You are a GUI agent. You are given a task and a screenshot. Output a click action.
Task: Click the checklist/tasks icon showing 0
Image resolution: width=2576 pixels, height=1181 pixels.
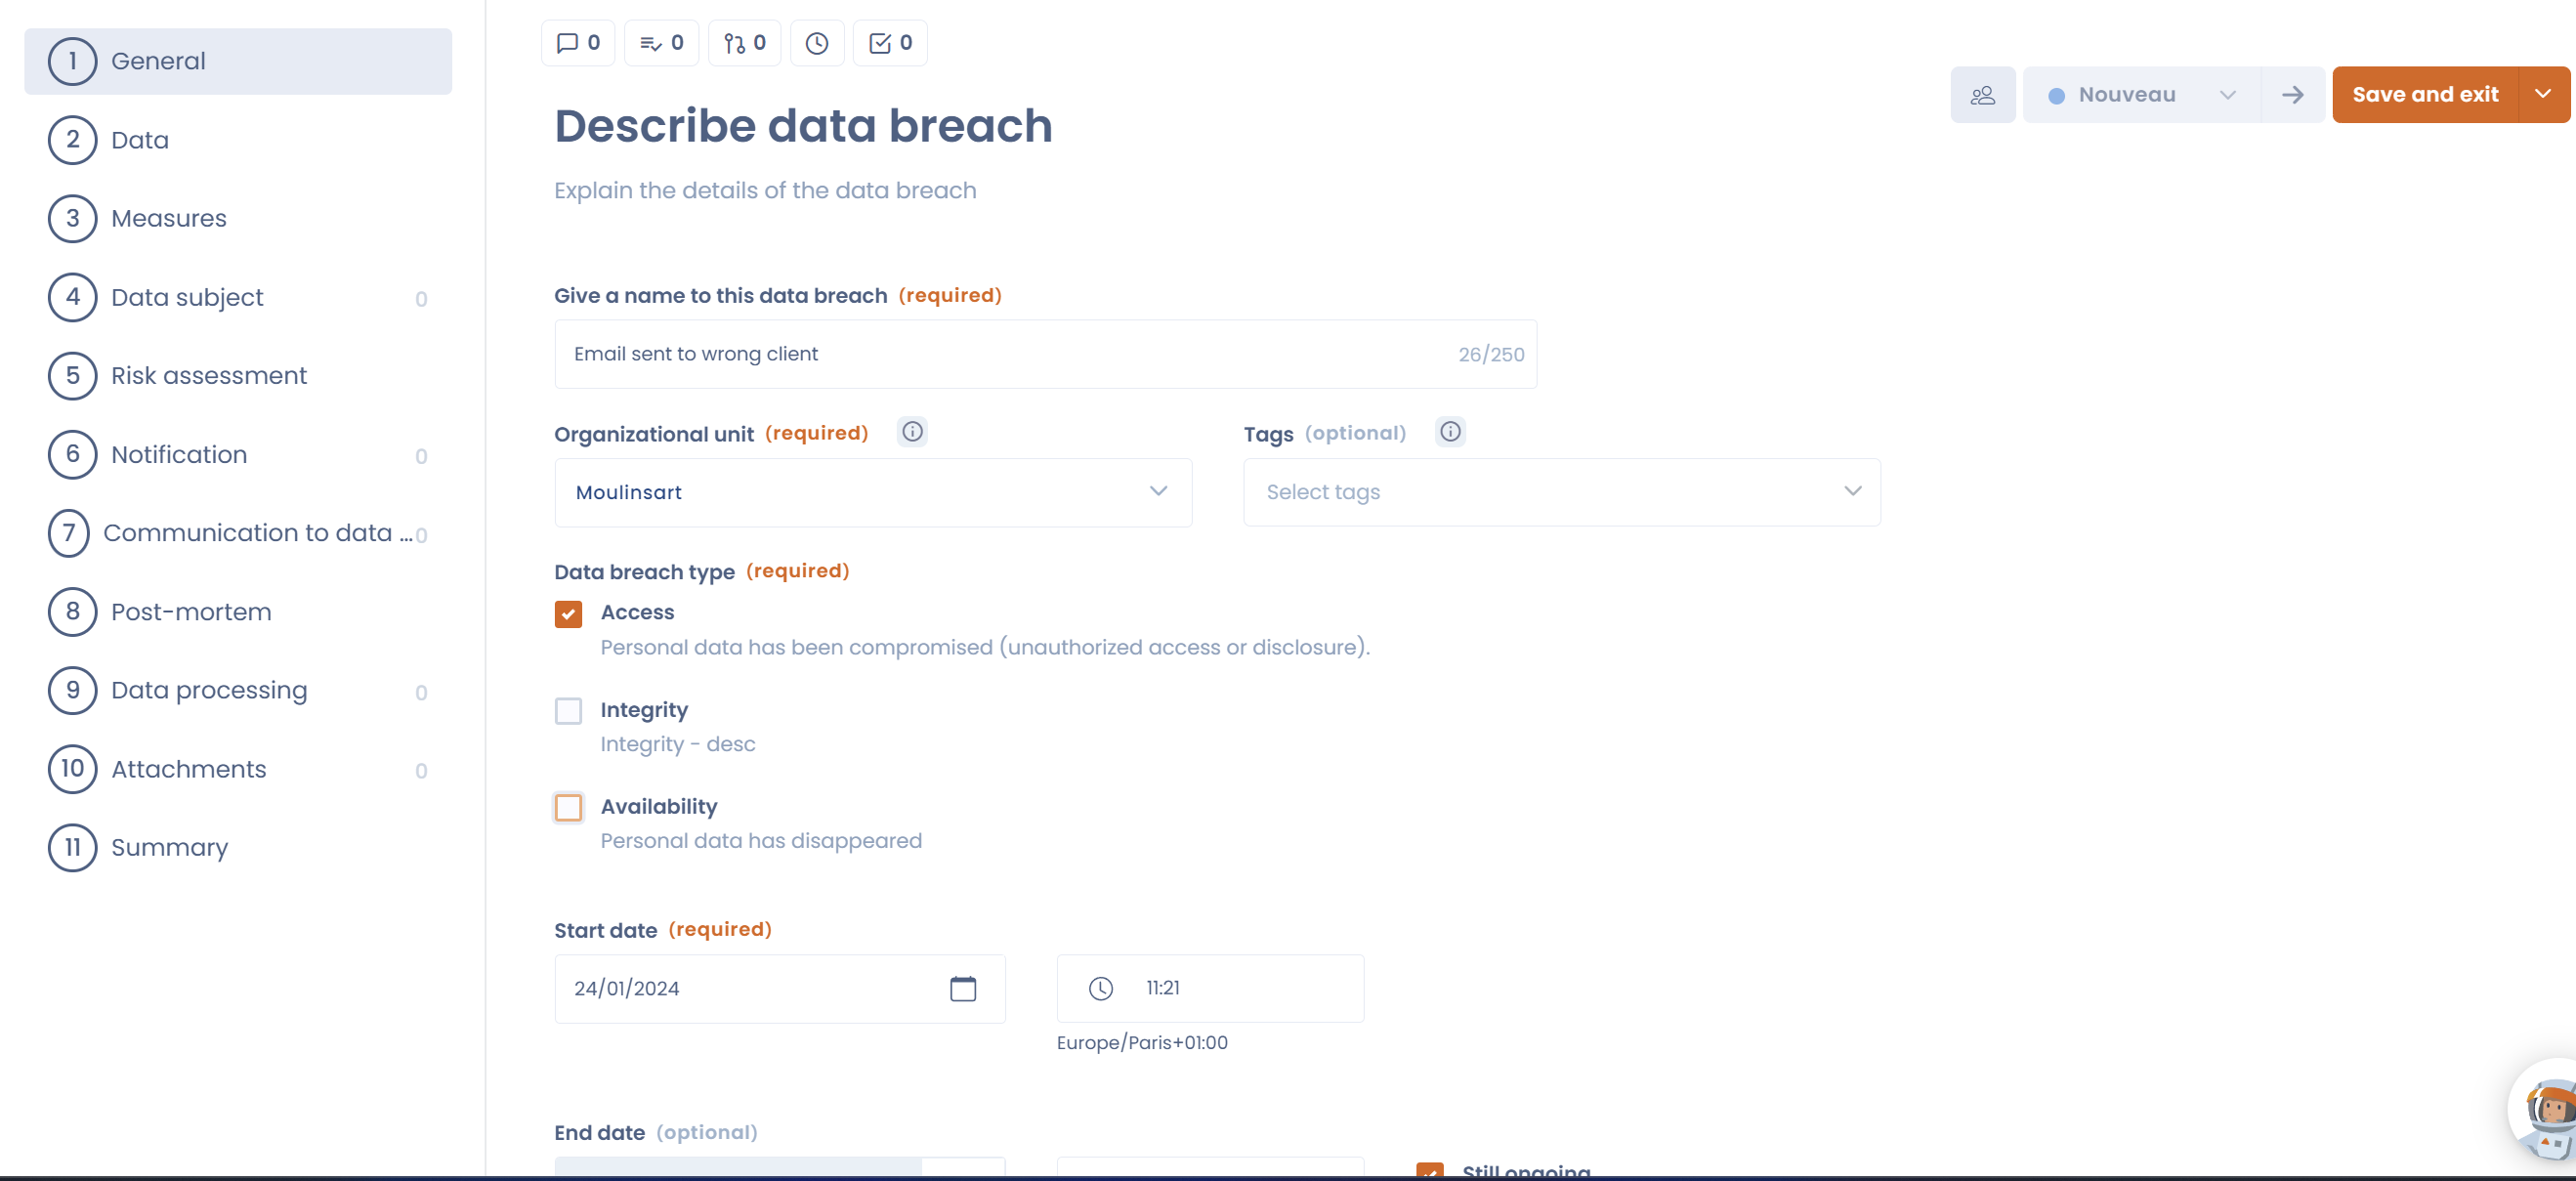click(x=891, y=43)
